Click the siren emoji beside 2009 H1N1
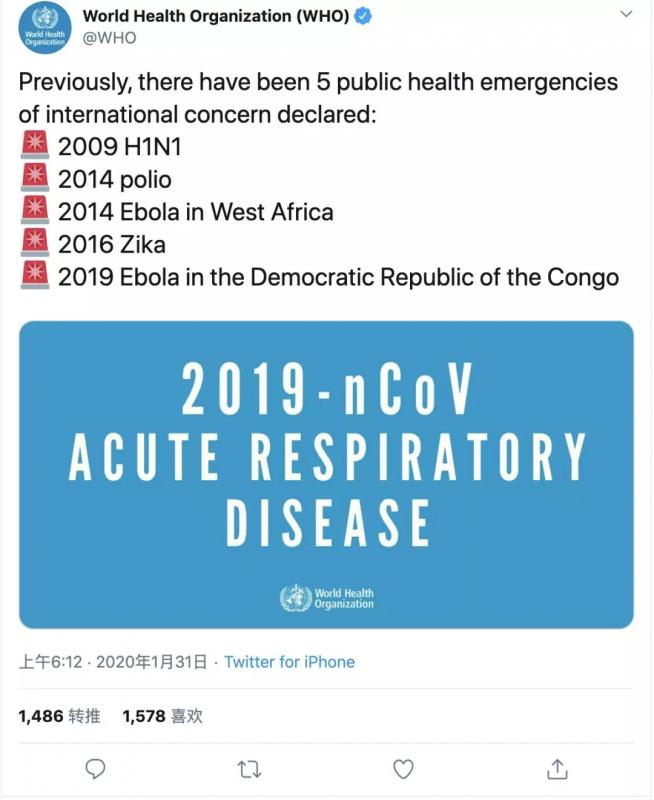Viewport: 654px width, 800px height. [35, 146]
